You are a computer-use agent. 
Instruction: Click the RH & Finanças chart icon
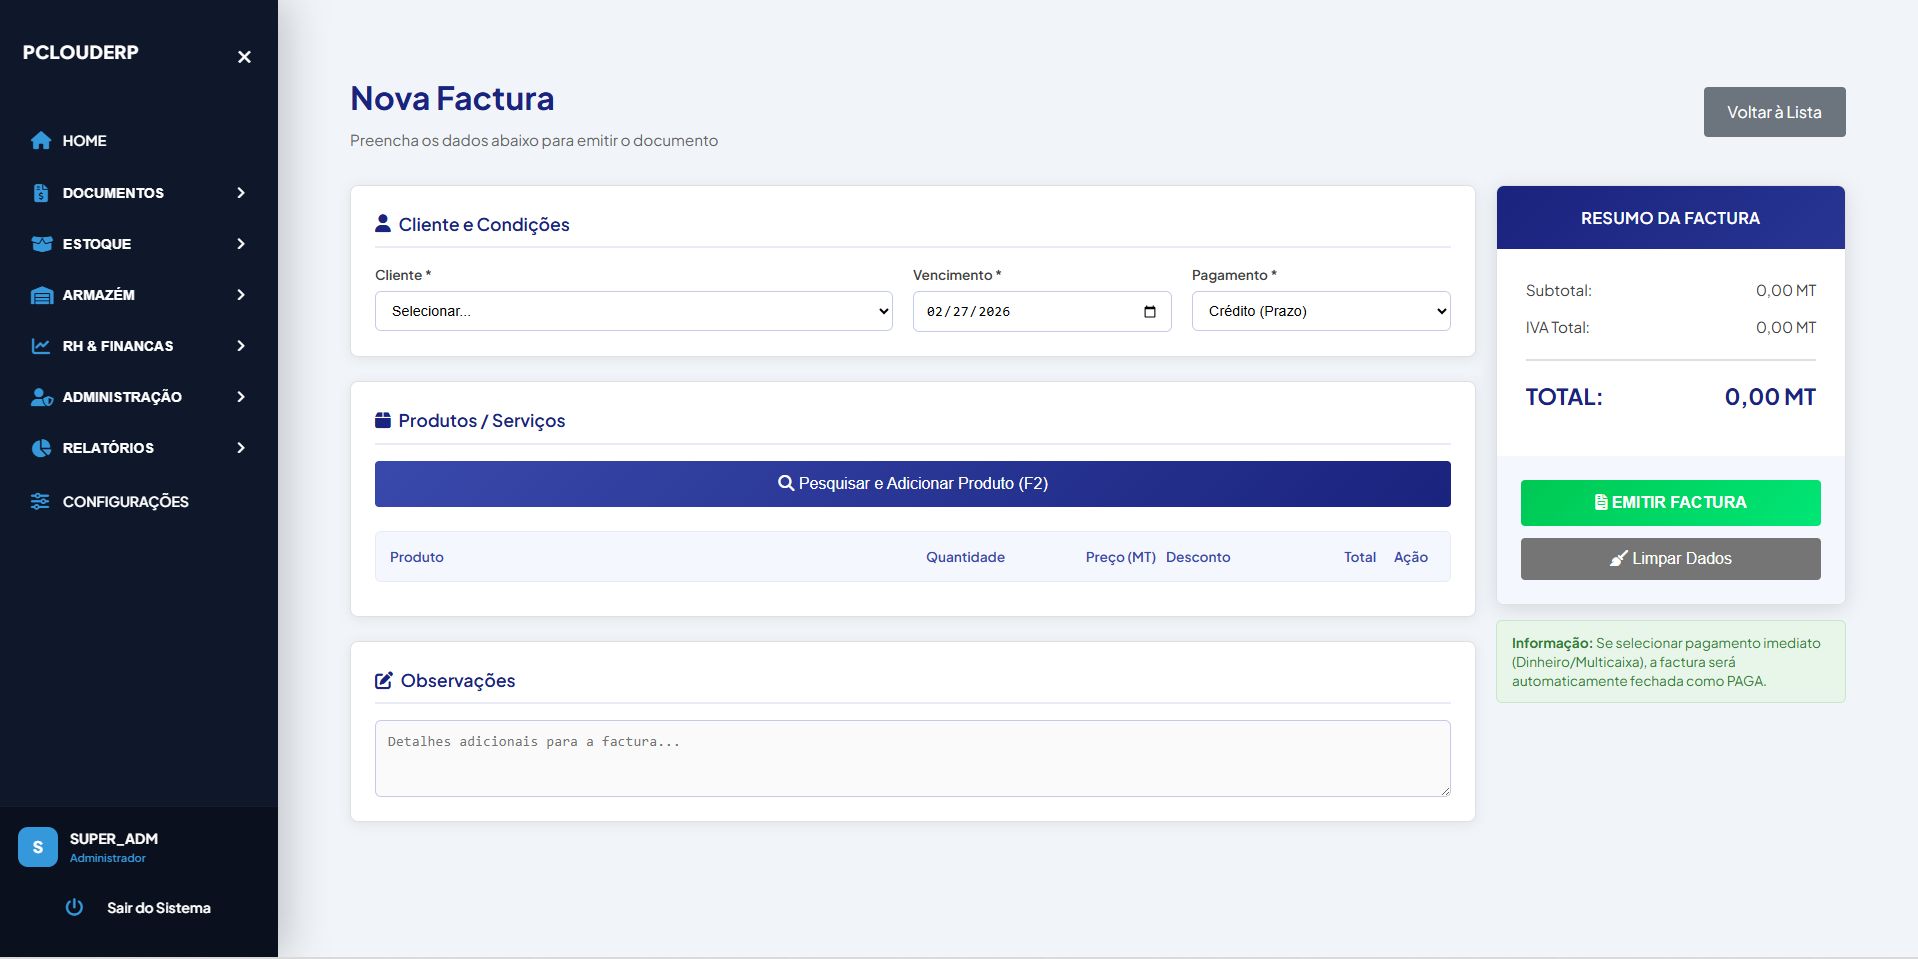pyautogui.click(x=41, y=346)
